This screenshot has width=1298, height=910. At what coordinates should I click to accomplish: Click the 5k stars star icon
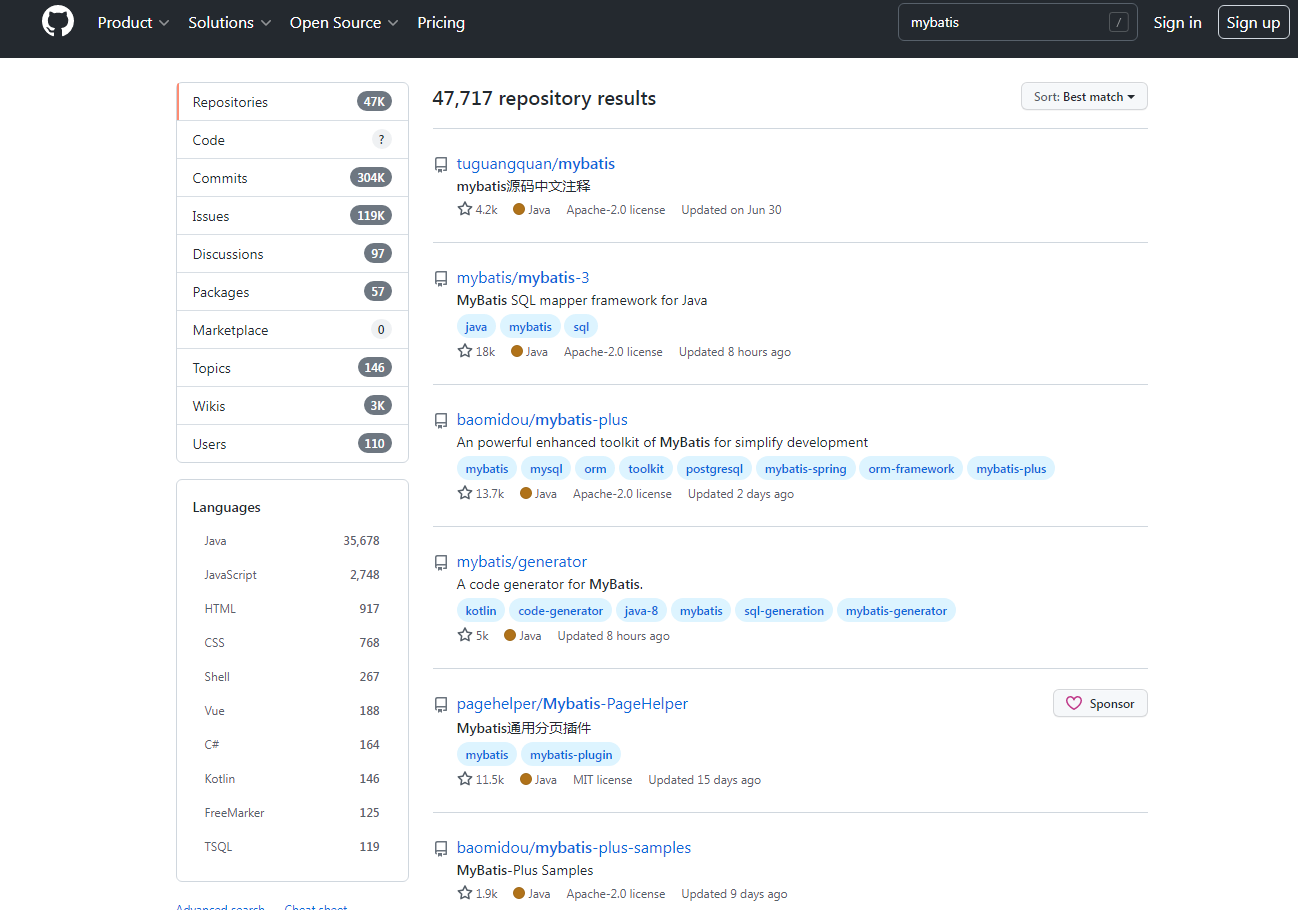point(465,635)
